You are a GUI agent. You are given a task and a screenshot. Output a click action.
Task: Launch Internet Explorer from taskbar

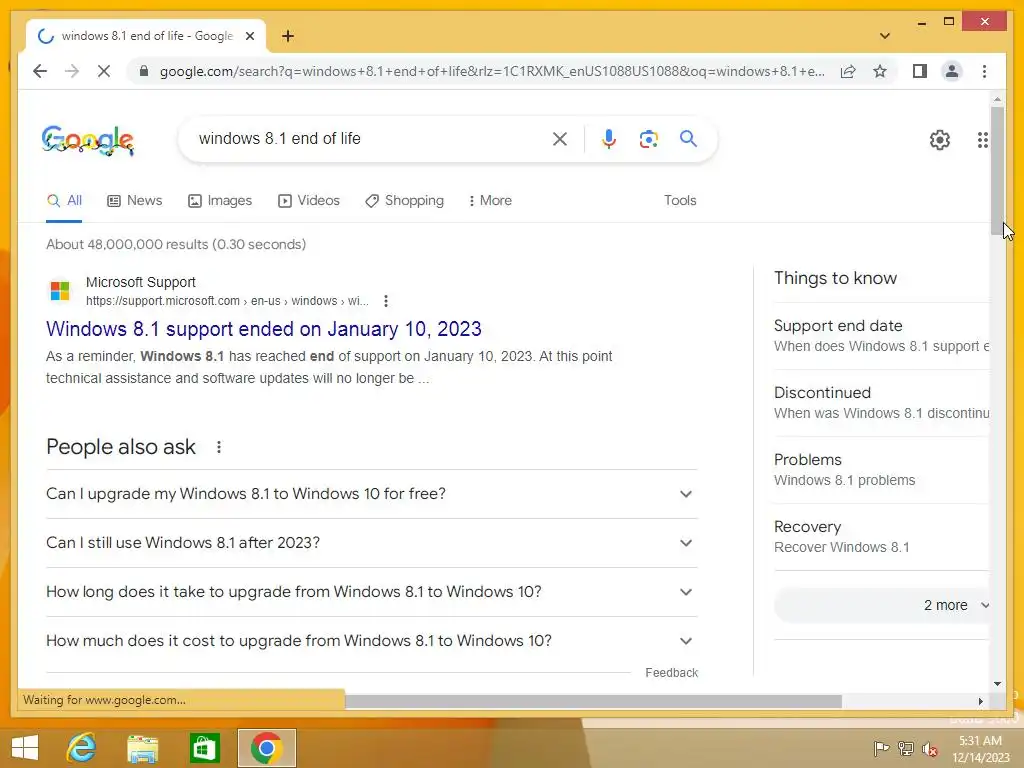pyautogui.click(x=82, y=748)
